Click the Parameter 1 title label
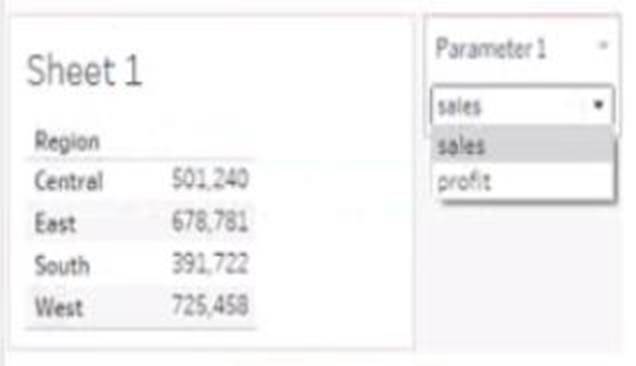Screen dimensions: 636x366 [491, 48]
